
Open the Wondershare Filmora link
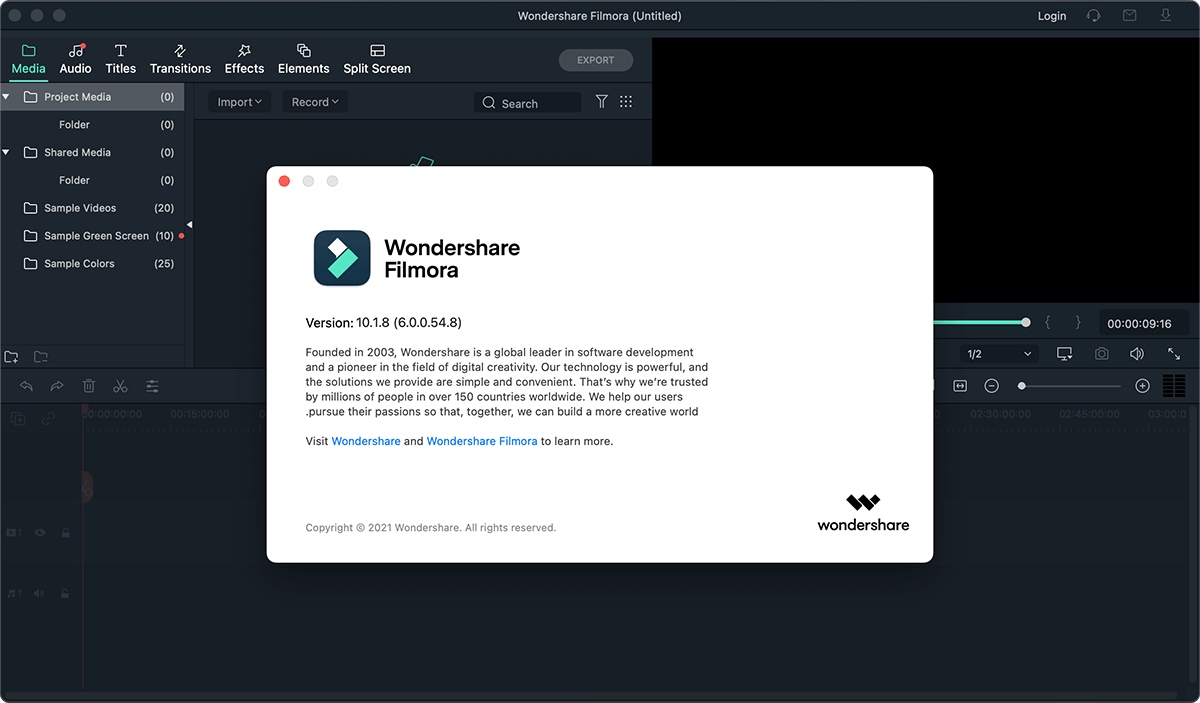click(x=482, y=441)
